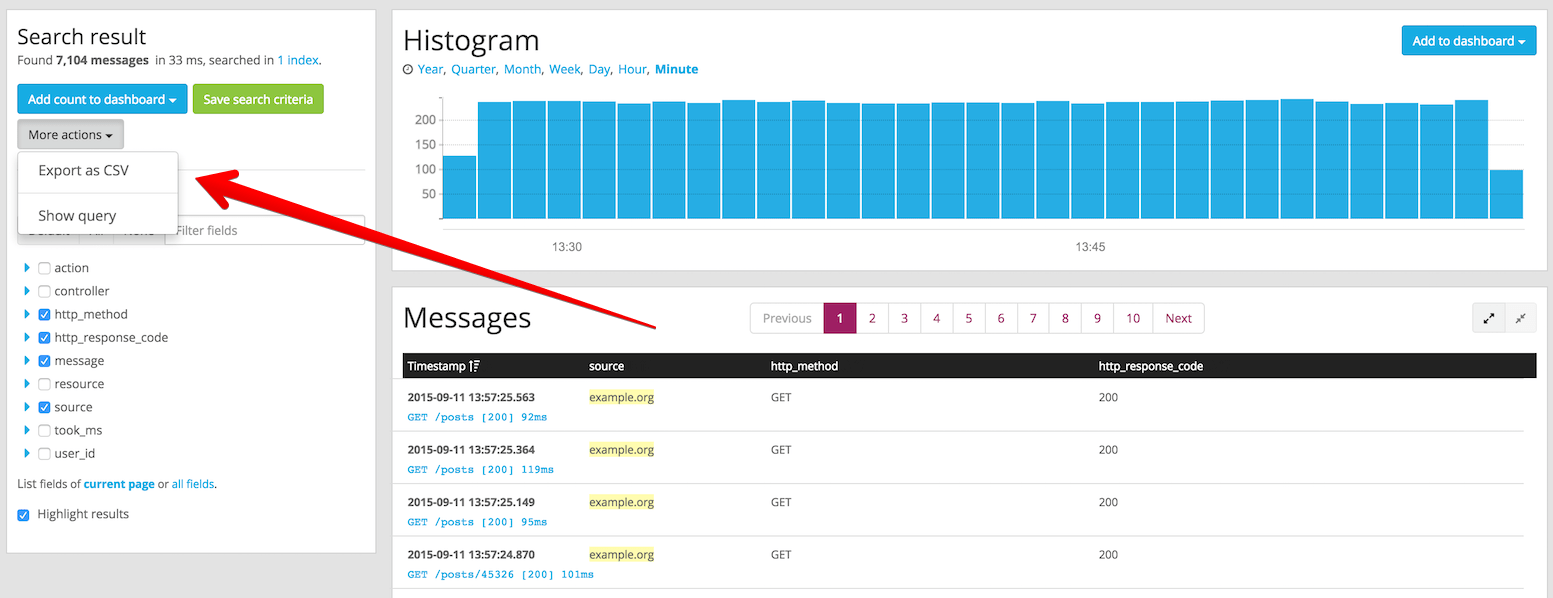Click the expand messages arrows icon
This screenshot has height=598, width=1553.
point(1488,318)
